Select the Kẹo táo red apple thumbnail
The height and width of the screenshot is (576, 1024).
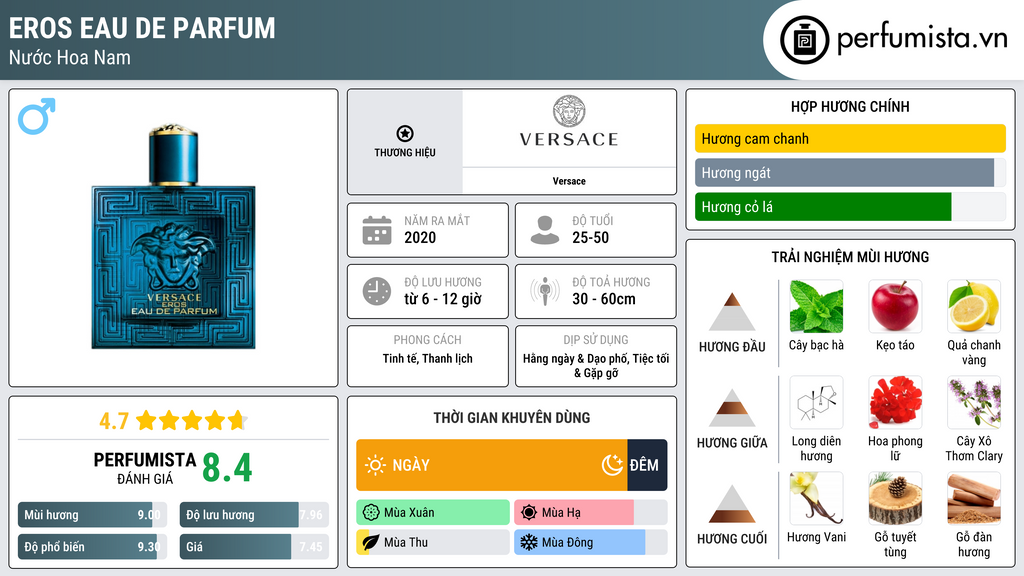click(x=894, y=306)
